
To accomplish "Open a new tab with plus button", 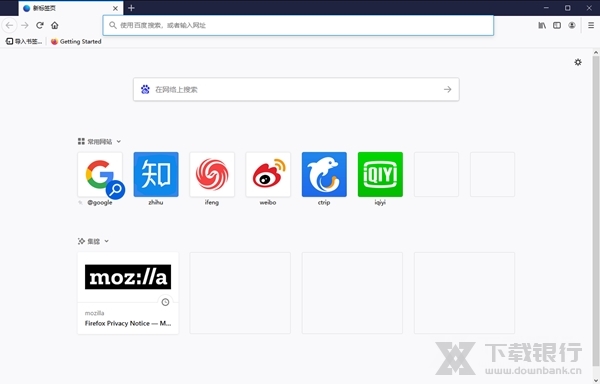I will tap(131, 8).
